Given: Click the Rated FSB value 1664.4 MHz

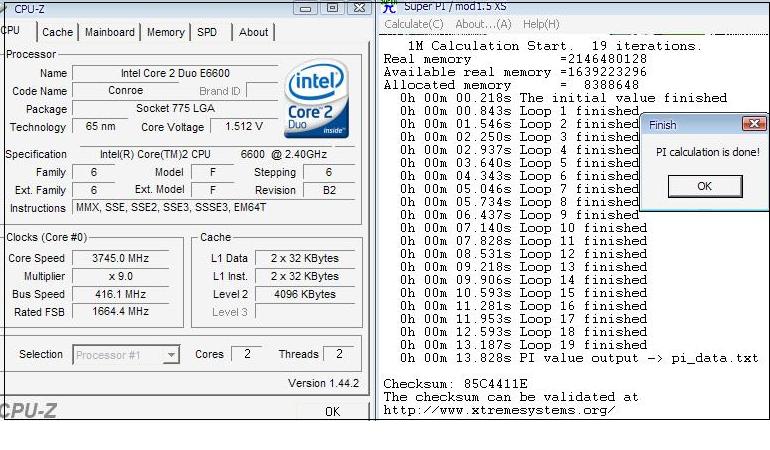Looking at the screenshot, I should (x=120, y=311).
